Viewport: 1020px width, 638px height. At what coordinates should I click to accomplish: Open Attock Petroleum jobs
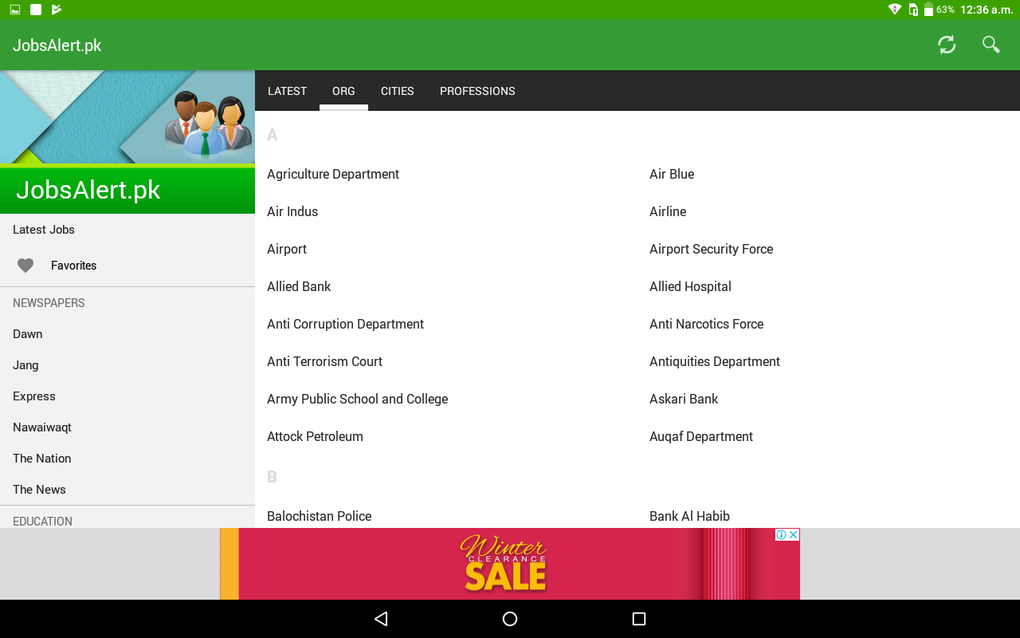point(315,436)
